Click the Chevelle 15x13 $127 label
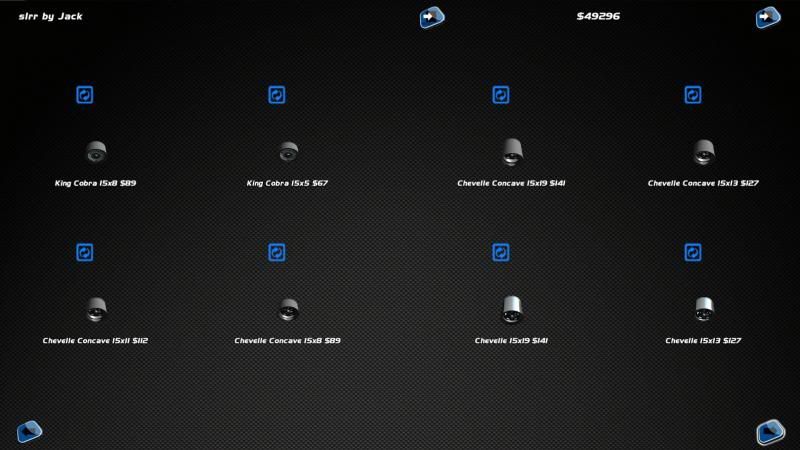Screen dimensions: 800x450 point(703,341)
